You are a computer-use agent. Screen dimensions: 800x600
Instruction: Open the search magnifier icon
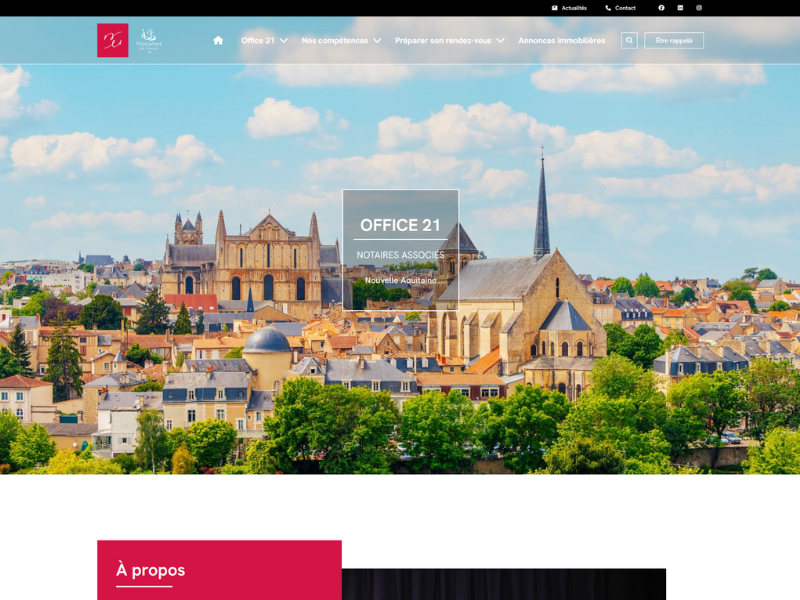coord(629,40)
